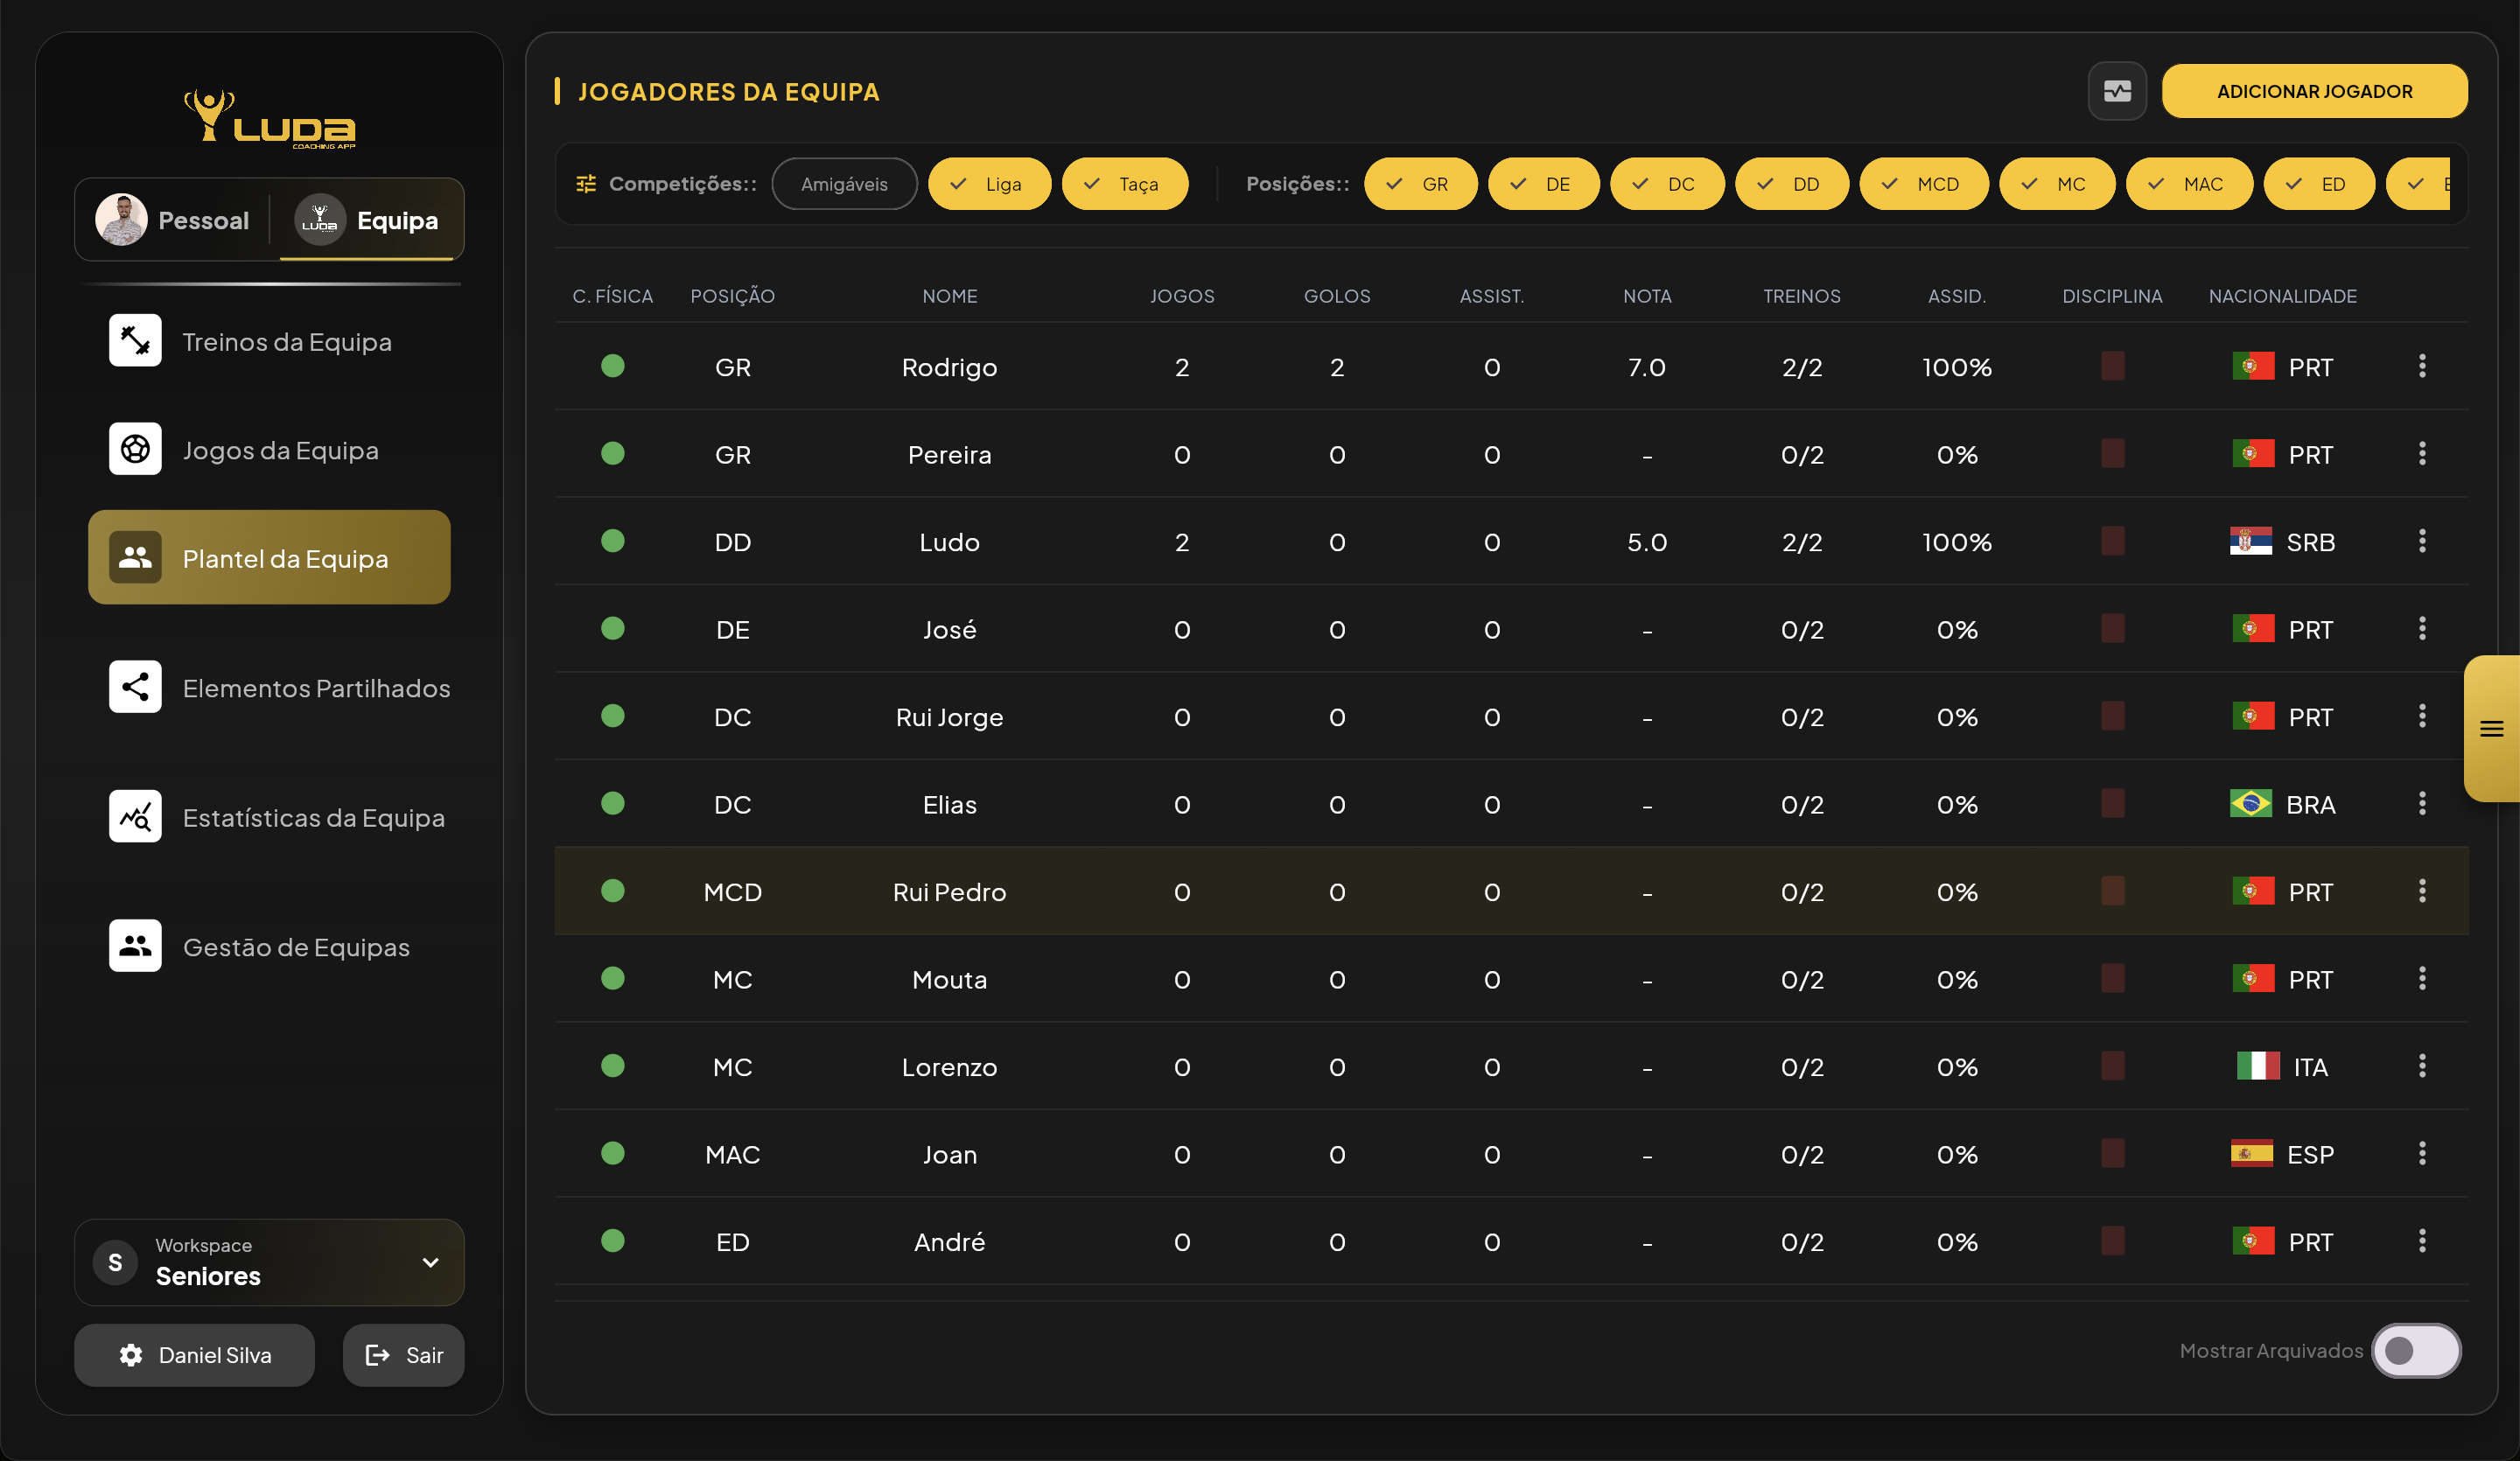Viewport: 2520px width, 1461px height.
Task: Click the Adicionar Jogador button
Action: click(2315, 90)
